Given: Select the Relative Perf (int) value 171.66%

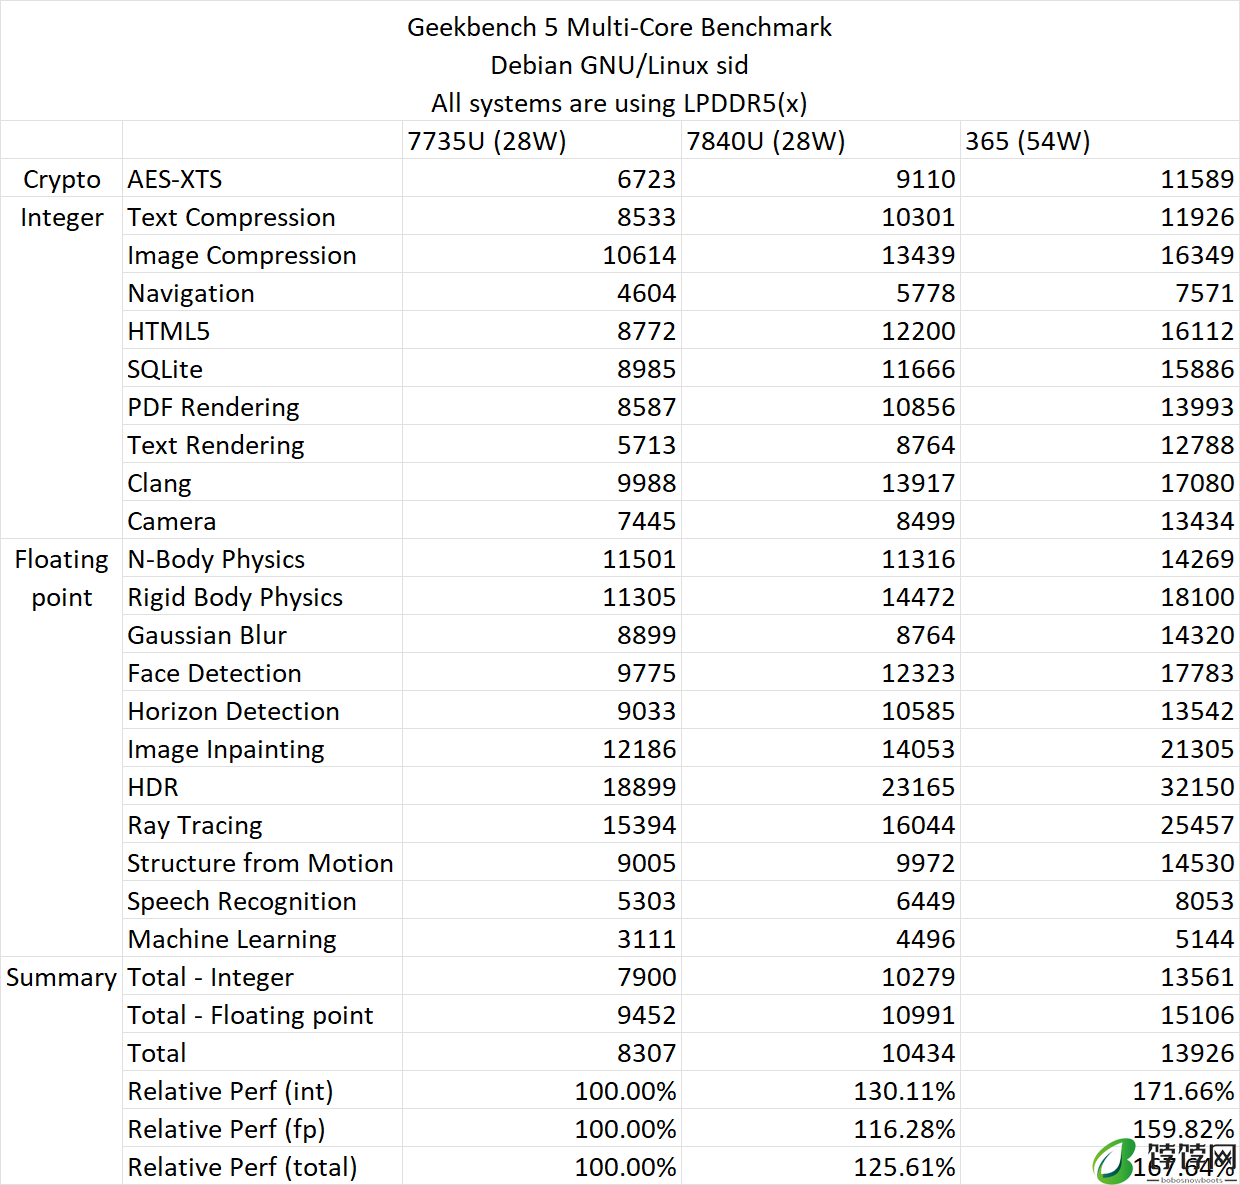Looking at the screenshot, I should (x=1183, y=1091).
